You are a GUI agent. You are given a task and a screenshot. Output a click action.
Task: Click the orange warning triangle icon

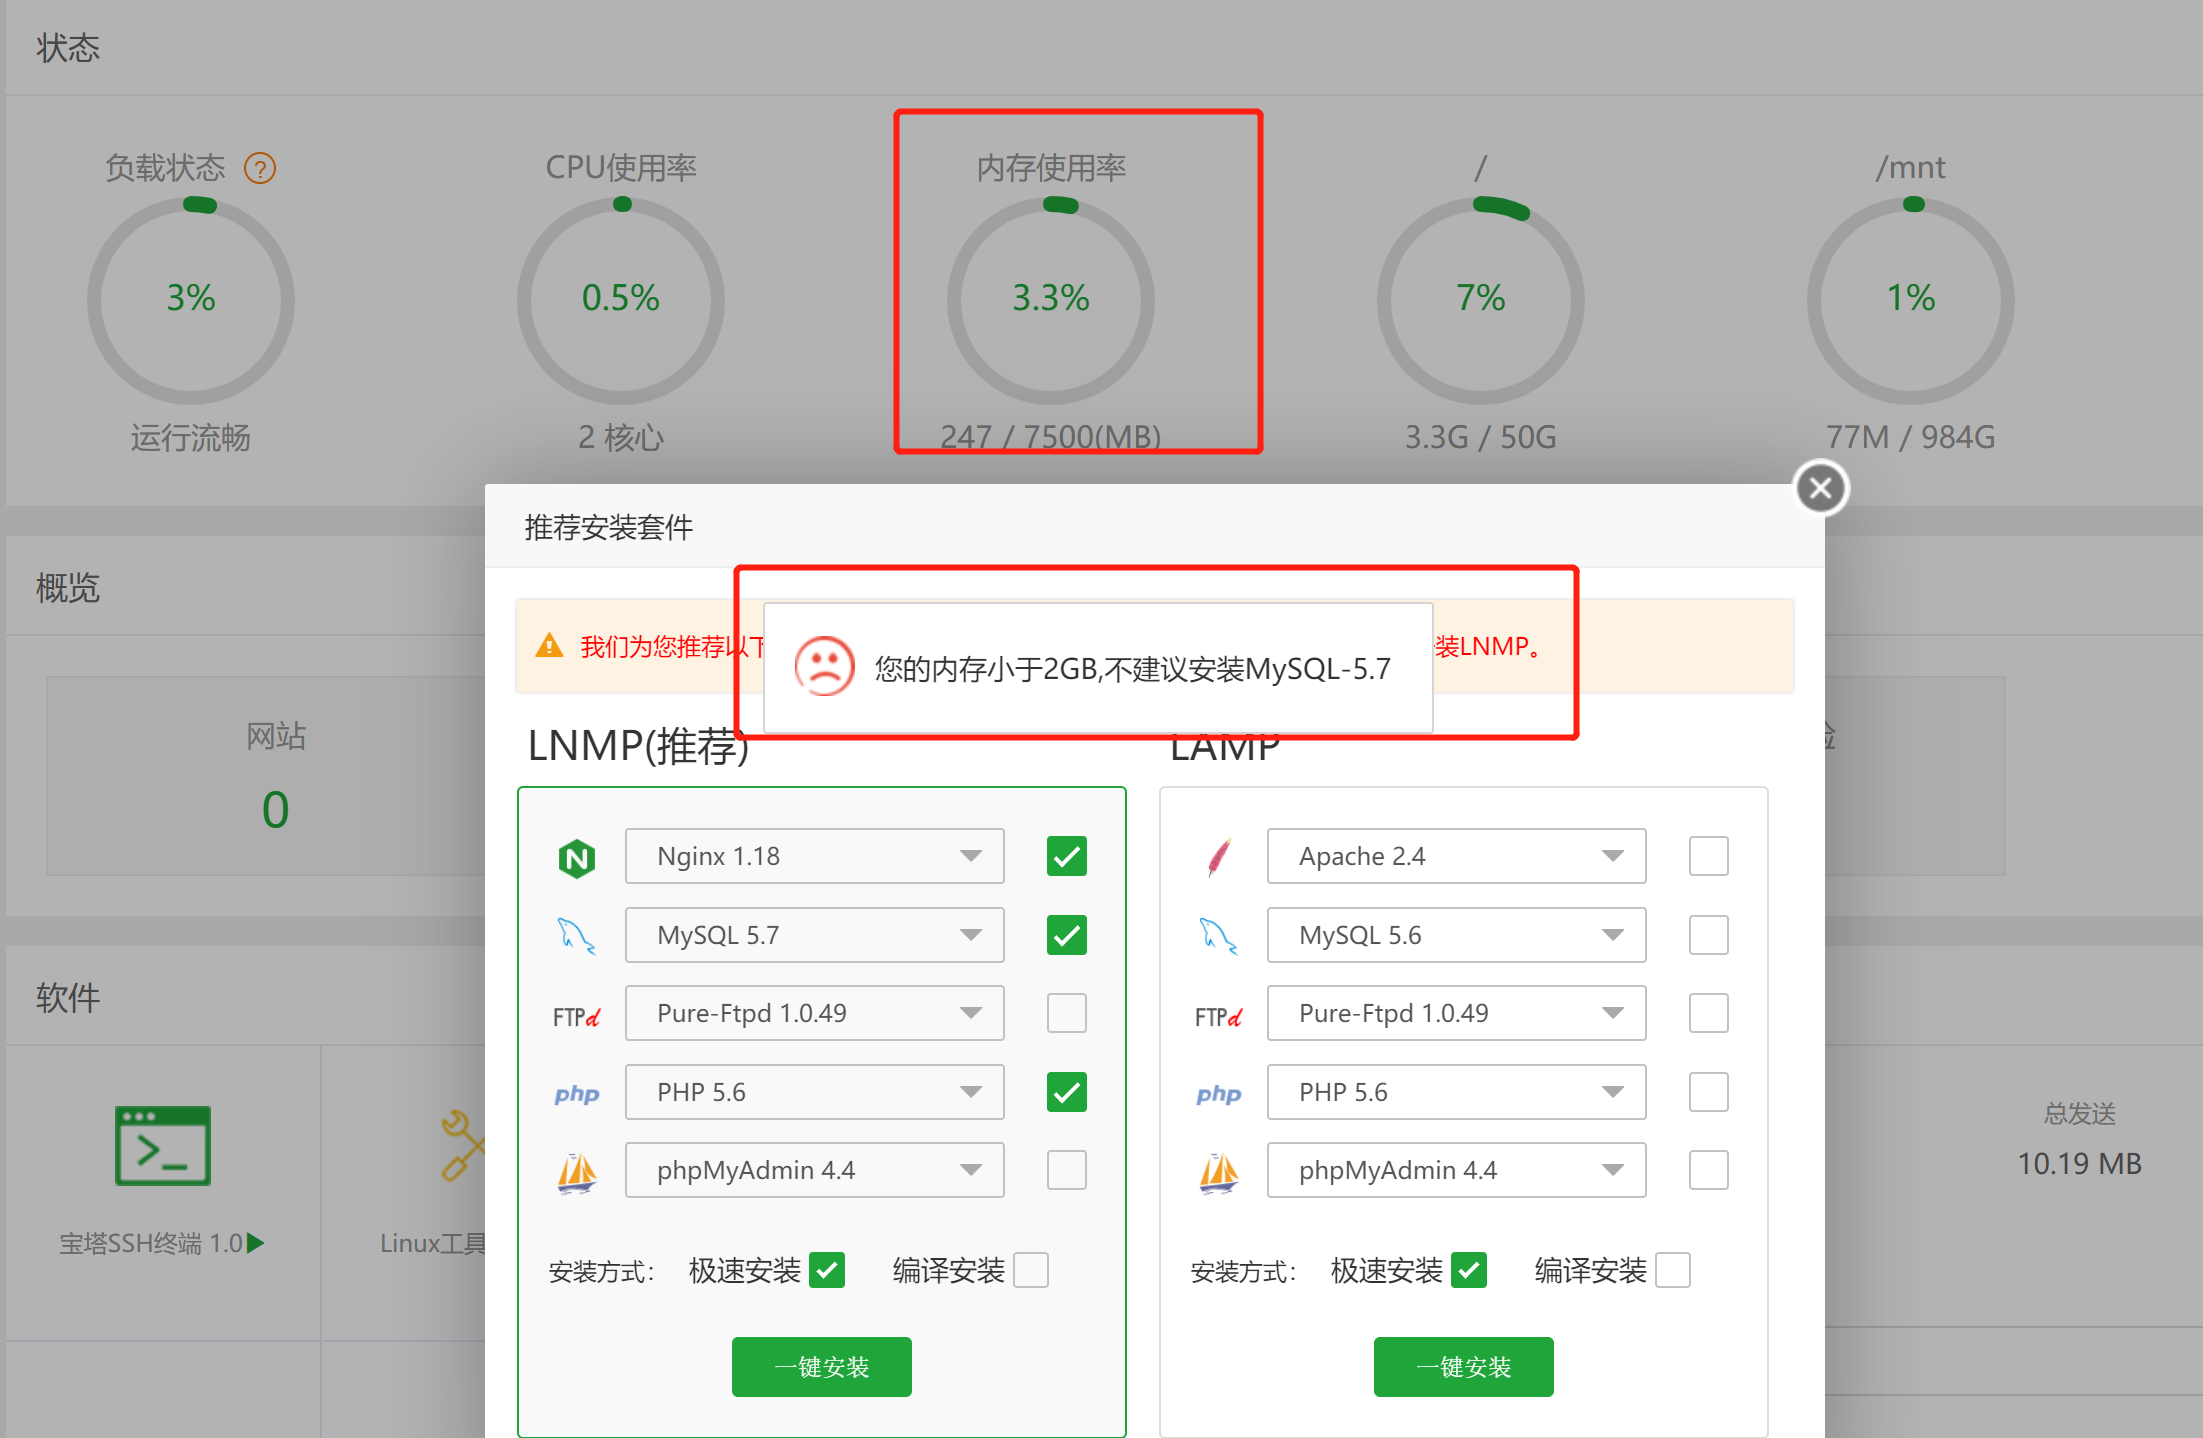[x=549, y=646]
